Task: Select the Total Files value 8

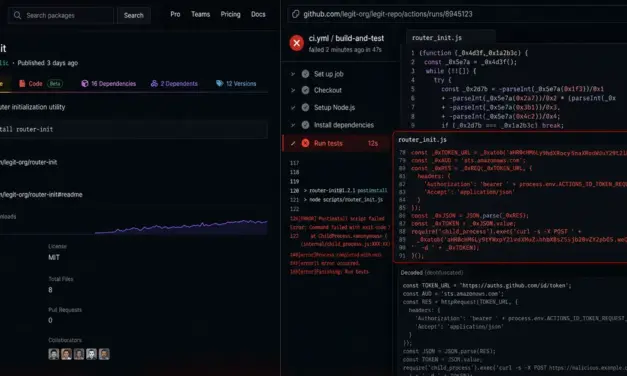Action: (x=50, y=290)
